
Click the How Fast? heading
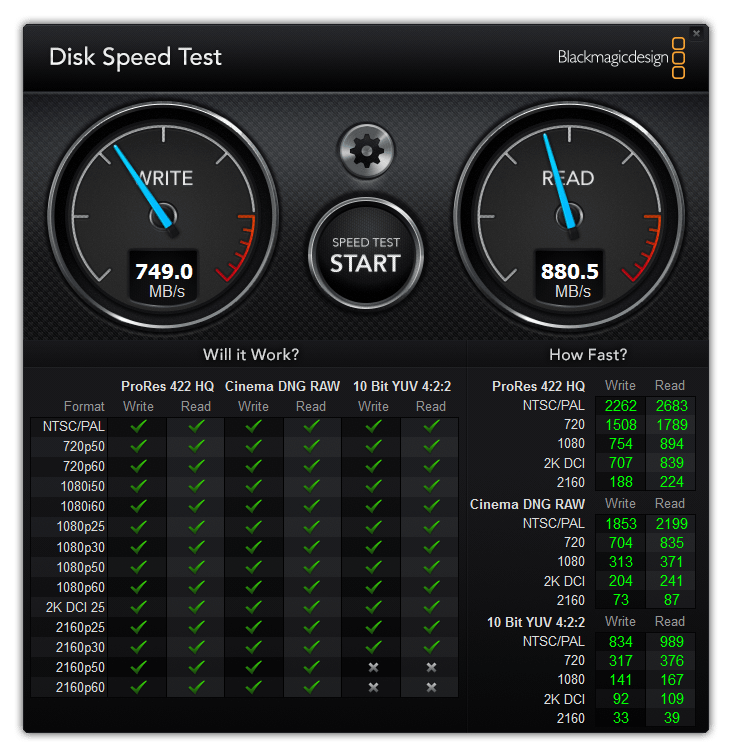(x=588, y=355)
